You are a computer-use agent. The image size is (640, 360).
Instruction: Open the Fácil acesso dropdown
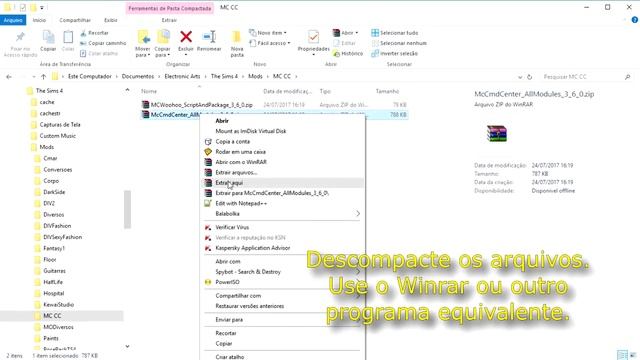click(x=270, y=43)
